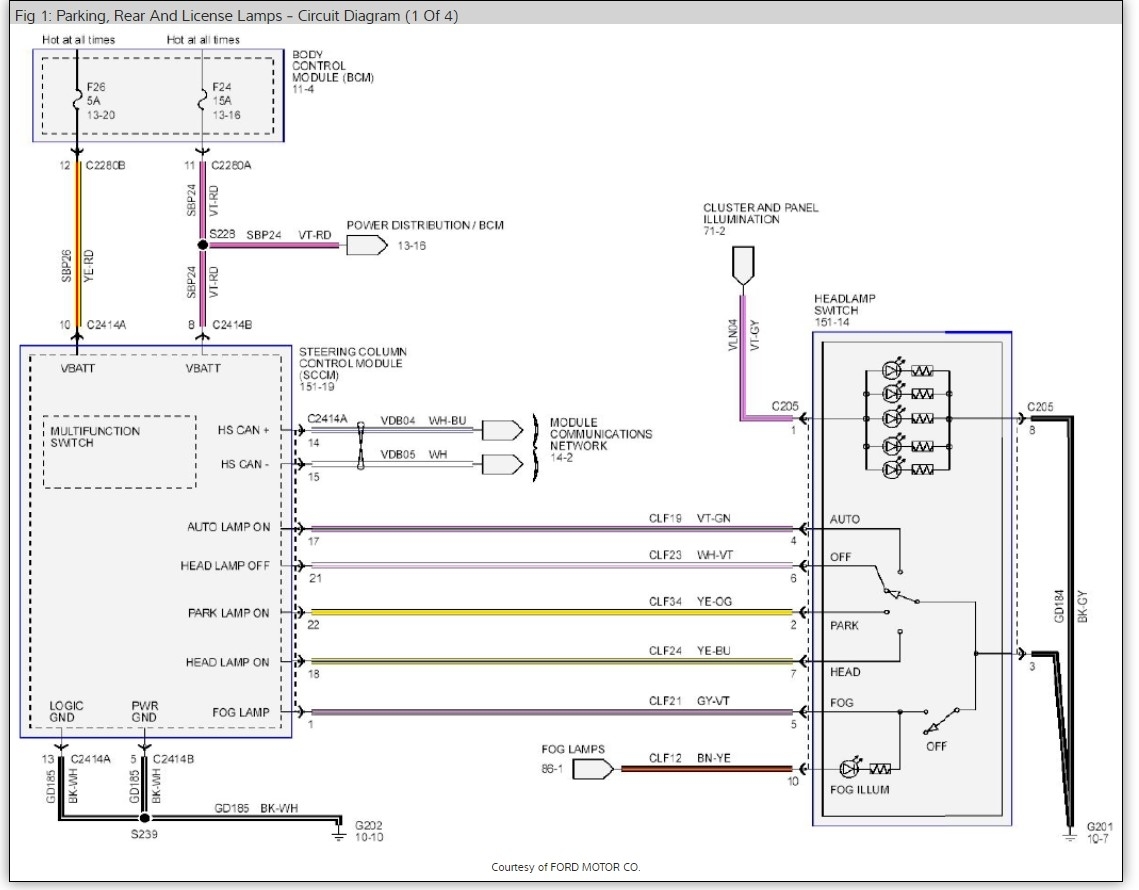
Task: Click the F24 15A fuse symbol
Action: coord(203,99)
